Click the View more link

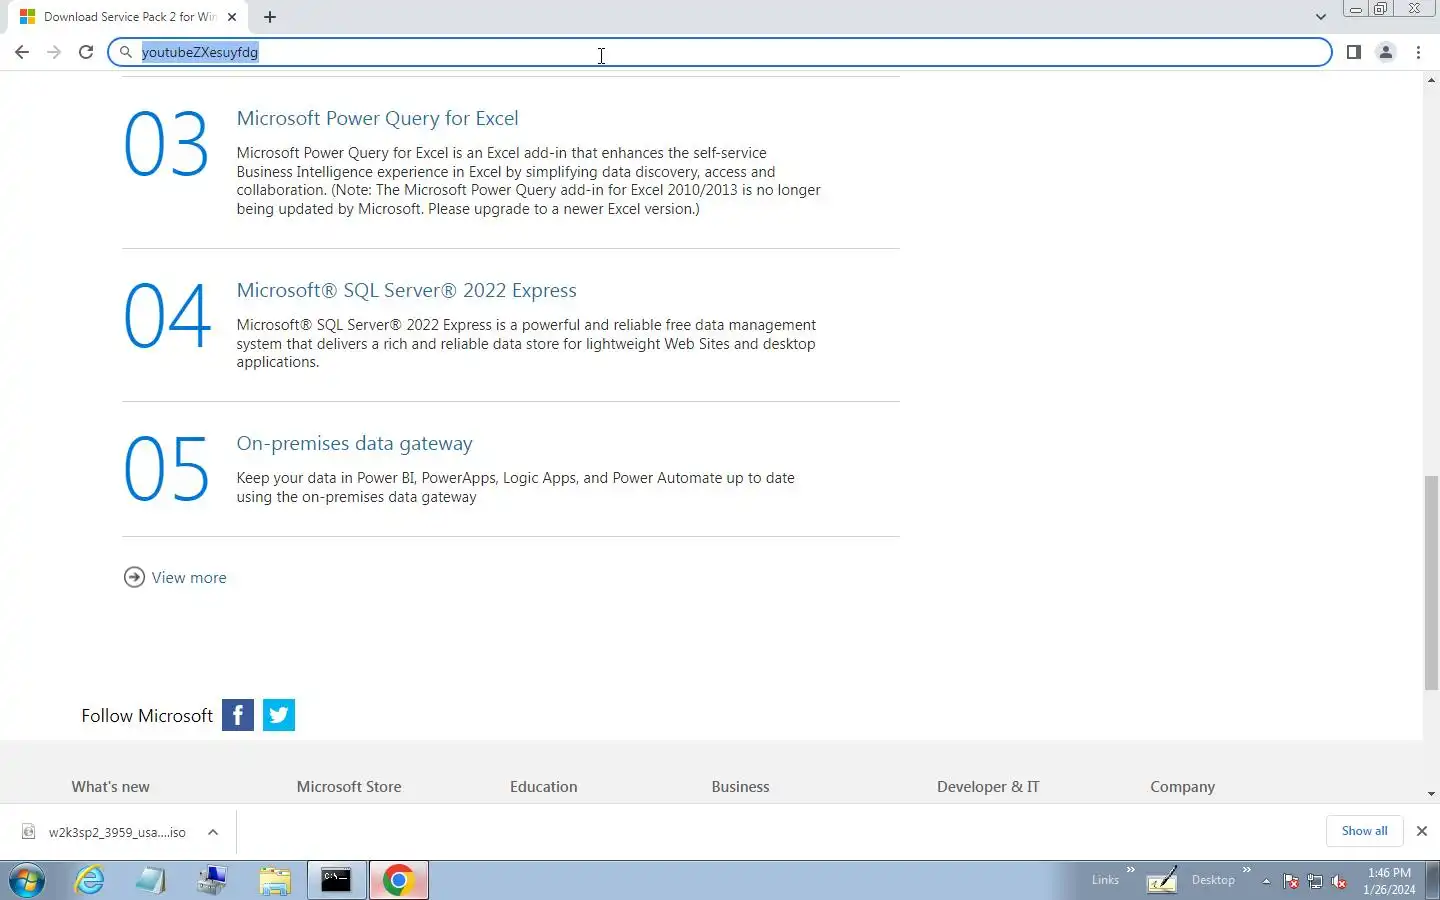[x=189, y=578]
